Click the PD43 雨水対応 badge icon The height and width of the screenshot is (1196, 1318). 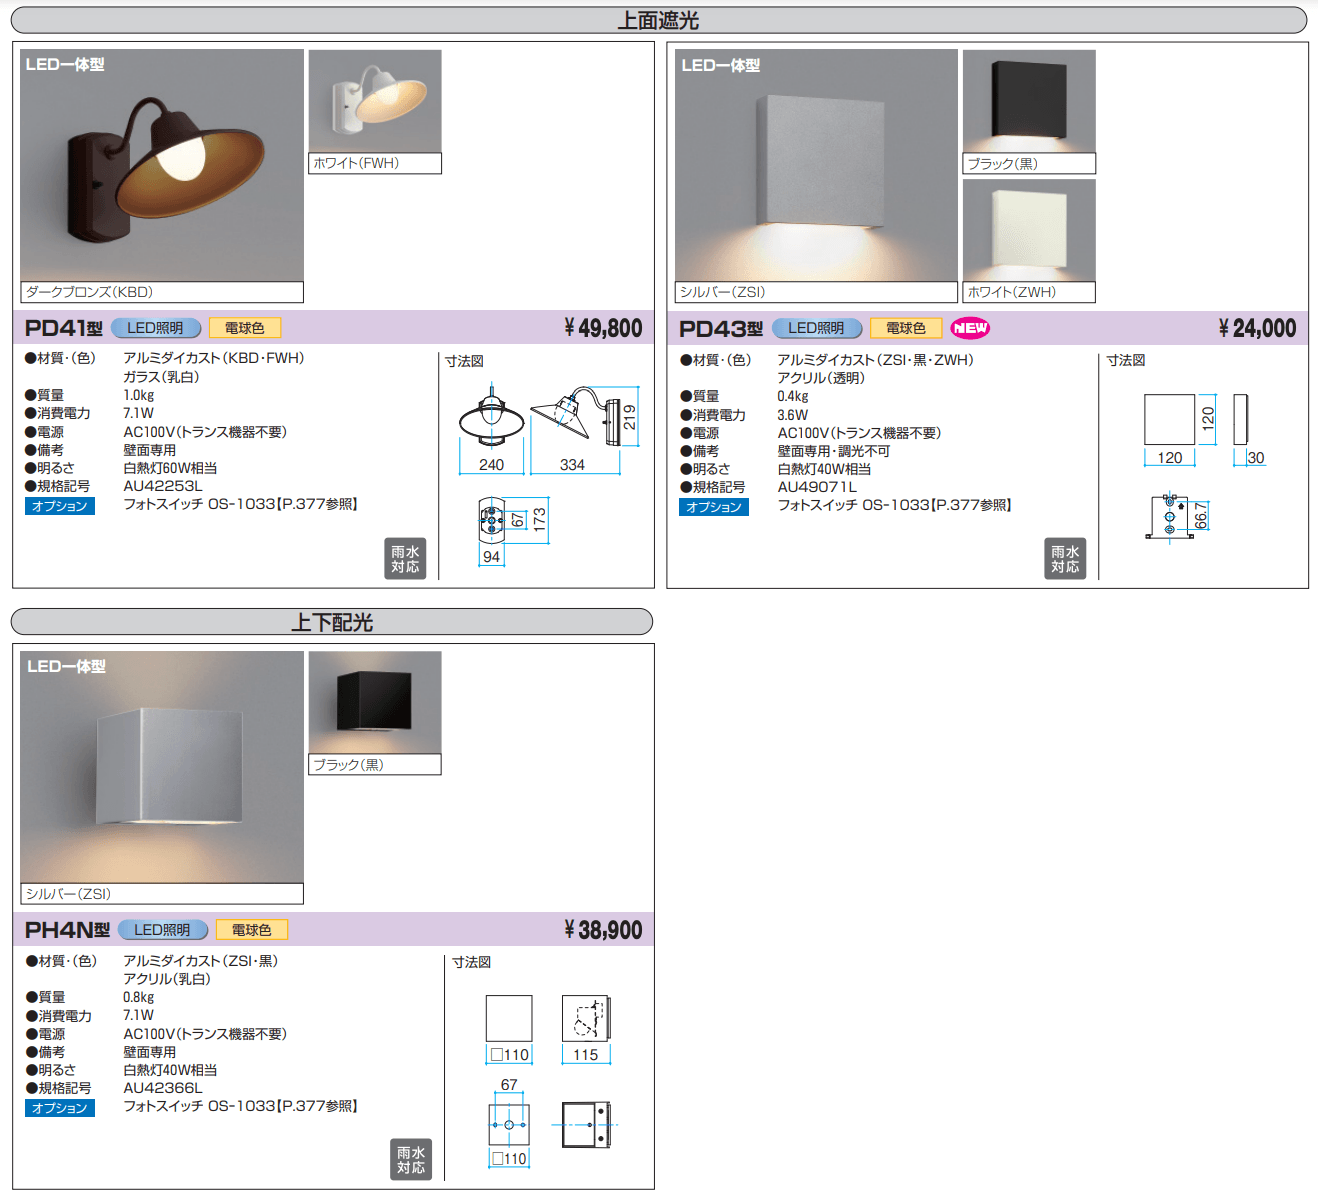tap(1065, 559)
